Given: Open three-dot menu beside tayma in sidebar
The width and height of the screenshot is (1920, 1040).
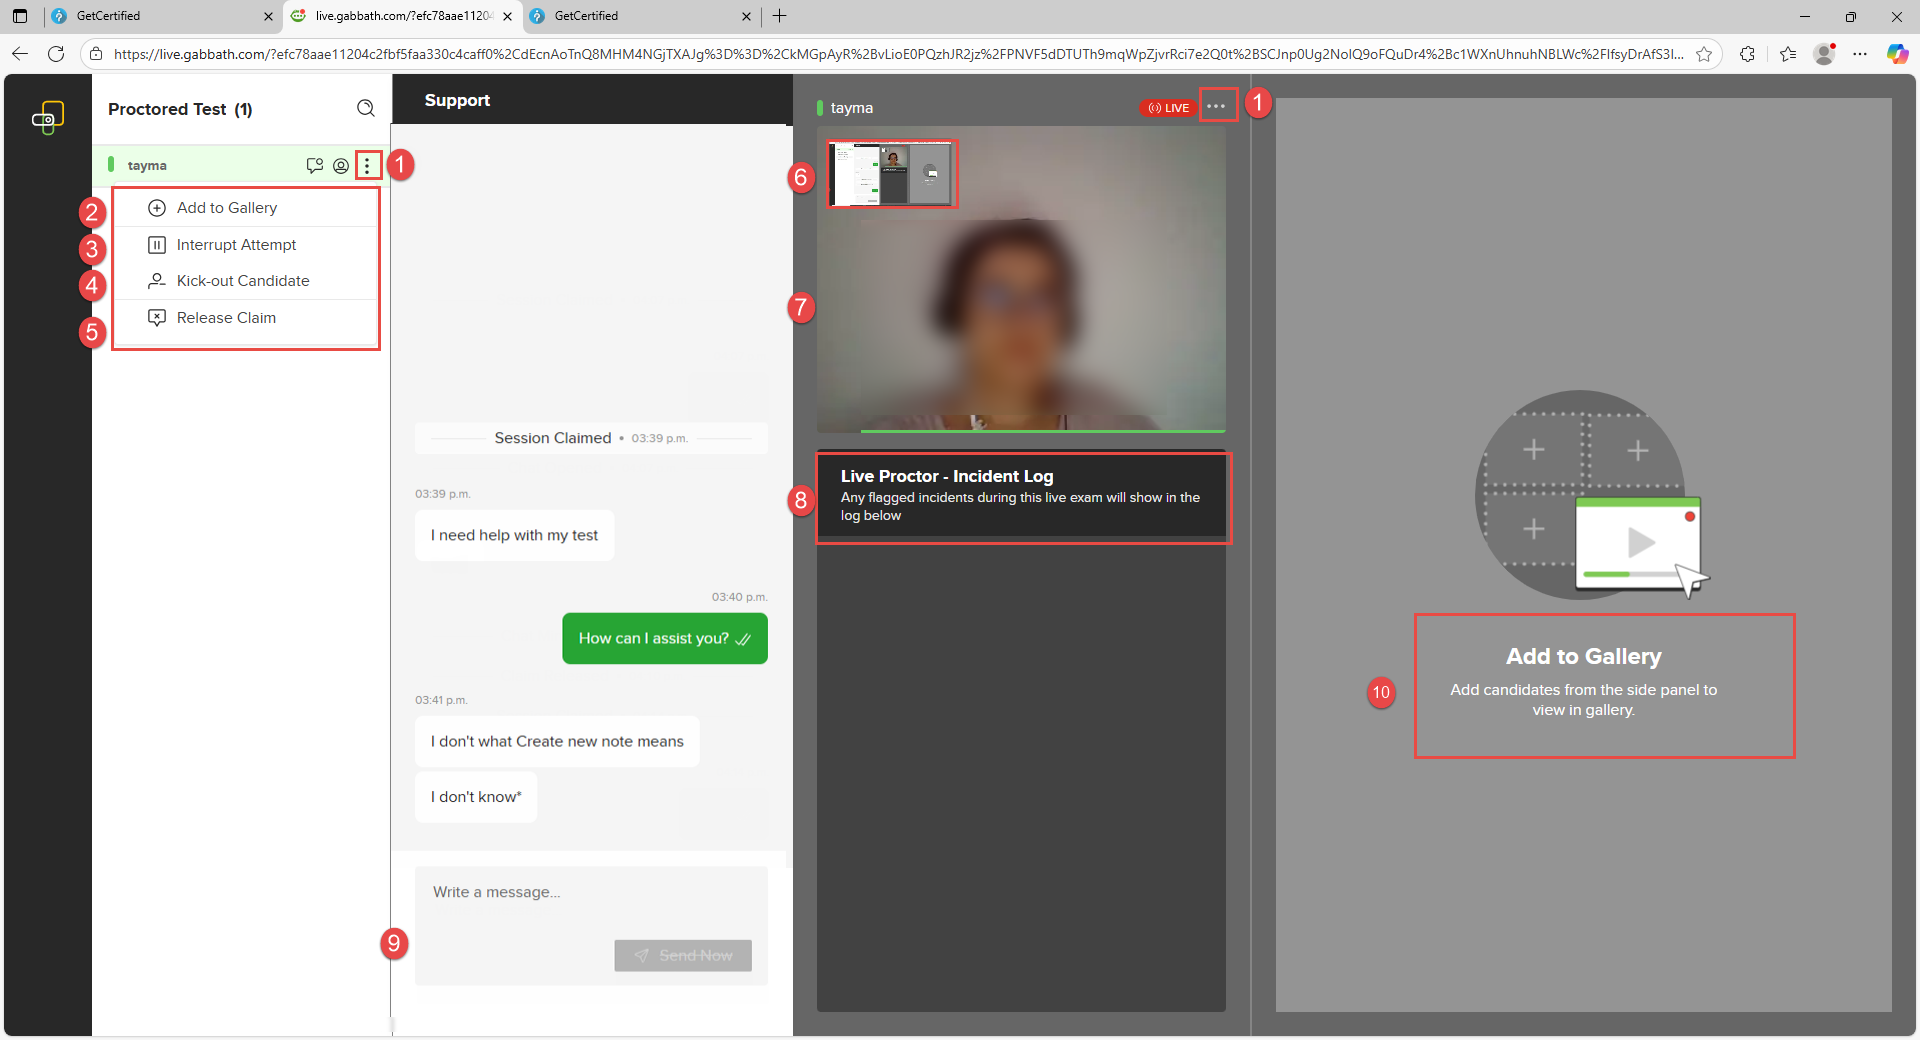Looking at the screenshot, I should (368, 166).
